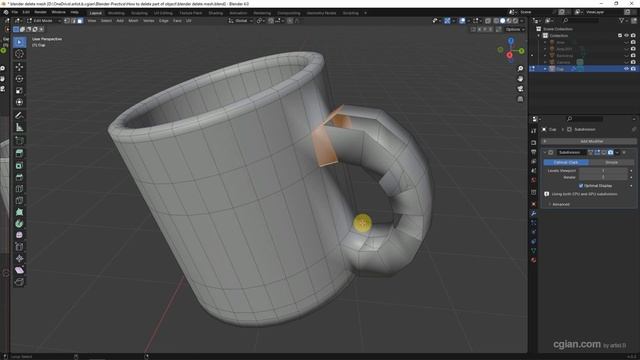Open the Modifiers wrench properties tab
This screenshot has width=640, height=360.
click(x=533, y=213)
